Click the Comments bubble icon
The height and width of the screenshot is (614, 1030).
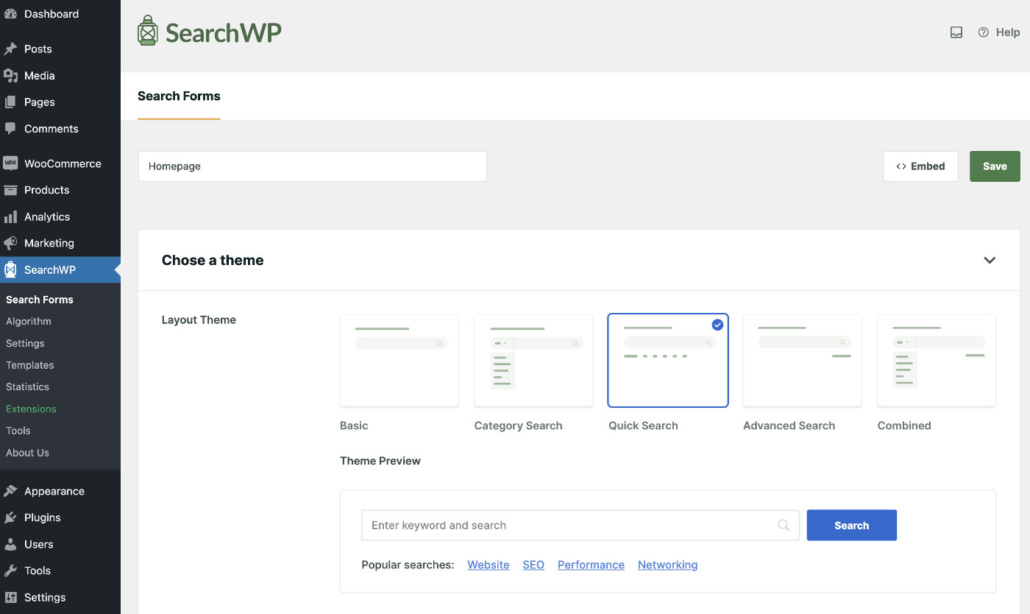click(x=12, y=128)
